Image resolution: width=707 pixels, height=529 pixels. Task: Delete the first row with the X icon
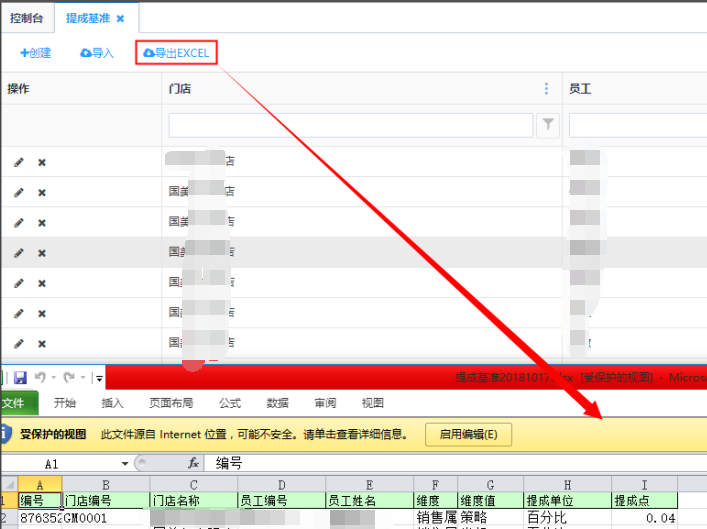pyautogui.click(x=42, y=162)
